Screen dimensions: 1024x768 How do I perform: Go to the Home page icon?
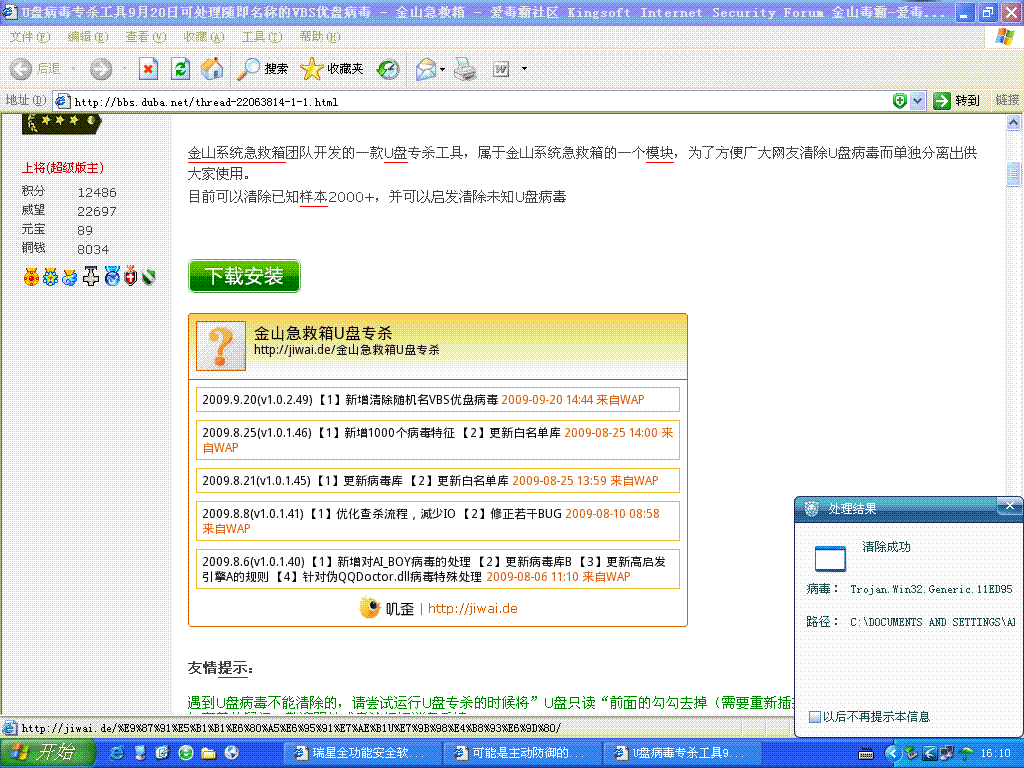coord(212,69)
